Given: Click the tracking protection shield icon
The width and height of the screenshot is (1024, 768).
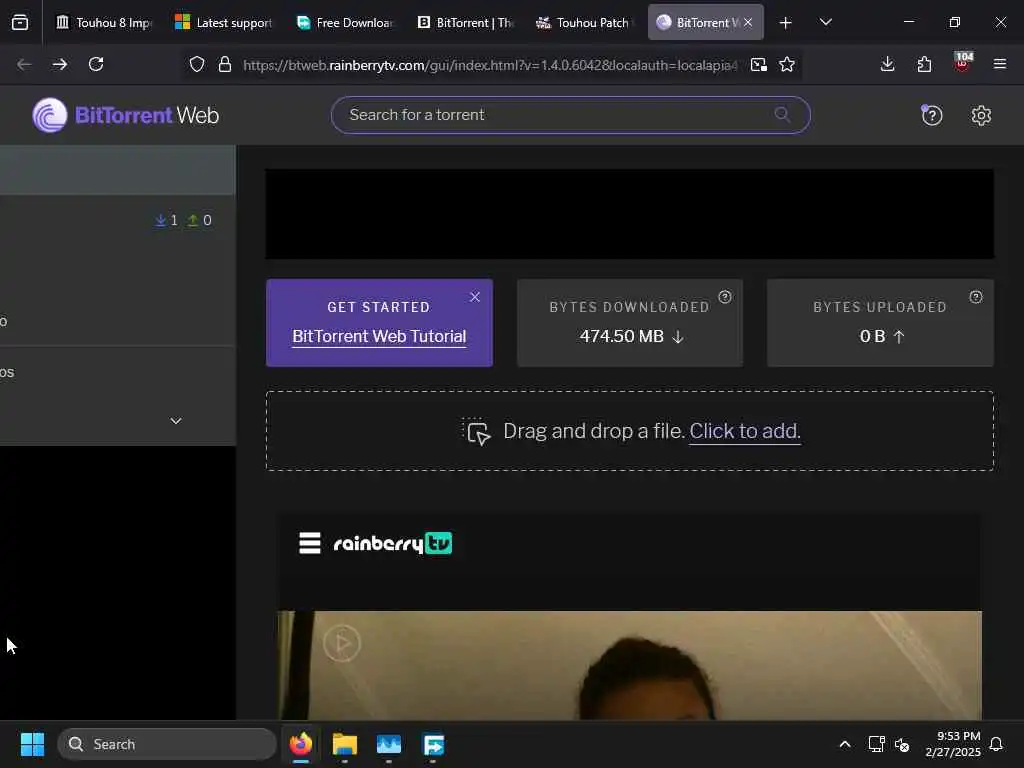Looking at the screenshot, I should tap(197, 64).
